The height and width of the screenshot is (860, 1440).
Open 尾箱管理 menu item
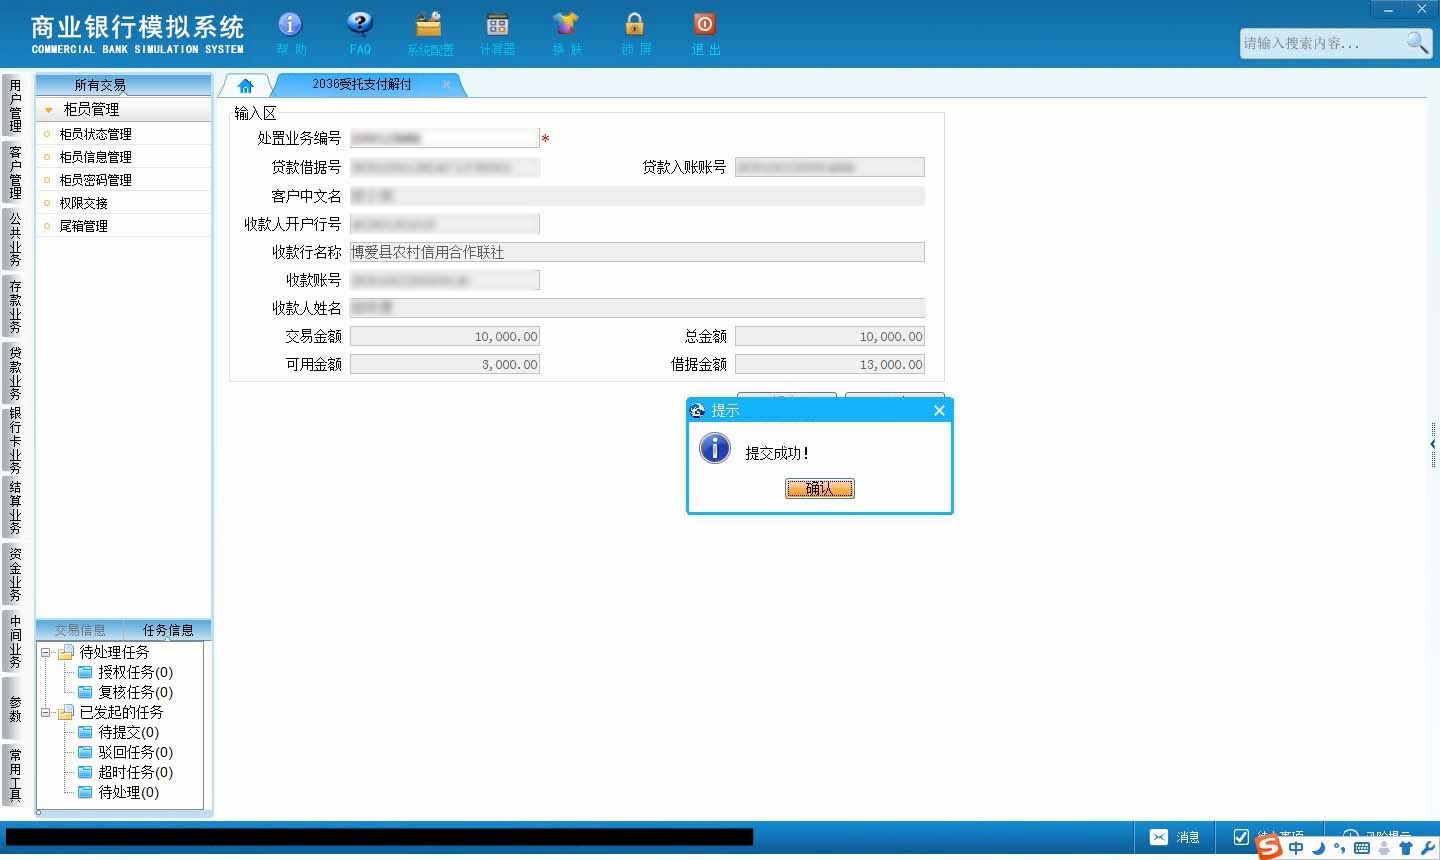[83, 226]
